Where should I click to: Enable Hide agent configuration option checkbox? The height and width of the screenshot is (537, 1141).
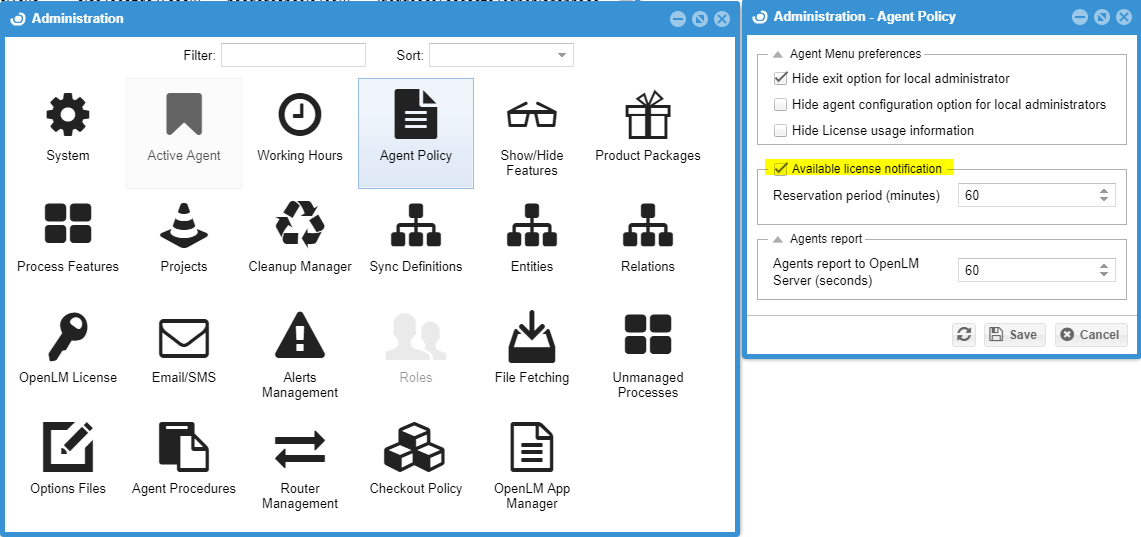click(x=781, y=104)
